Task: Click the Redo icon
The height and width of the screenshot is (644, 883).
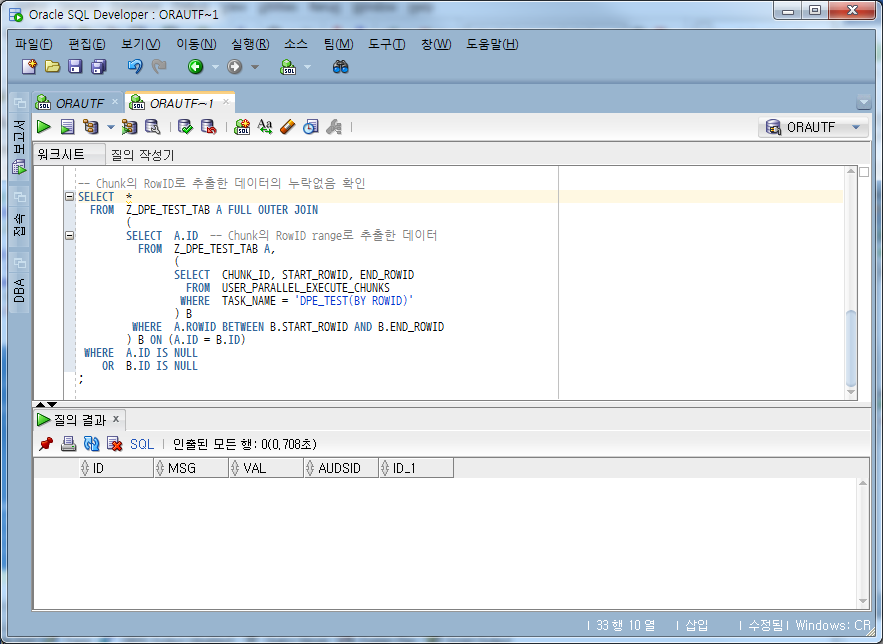Action: [159, 67]
